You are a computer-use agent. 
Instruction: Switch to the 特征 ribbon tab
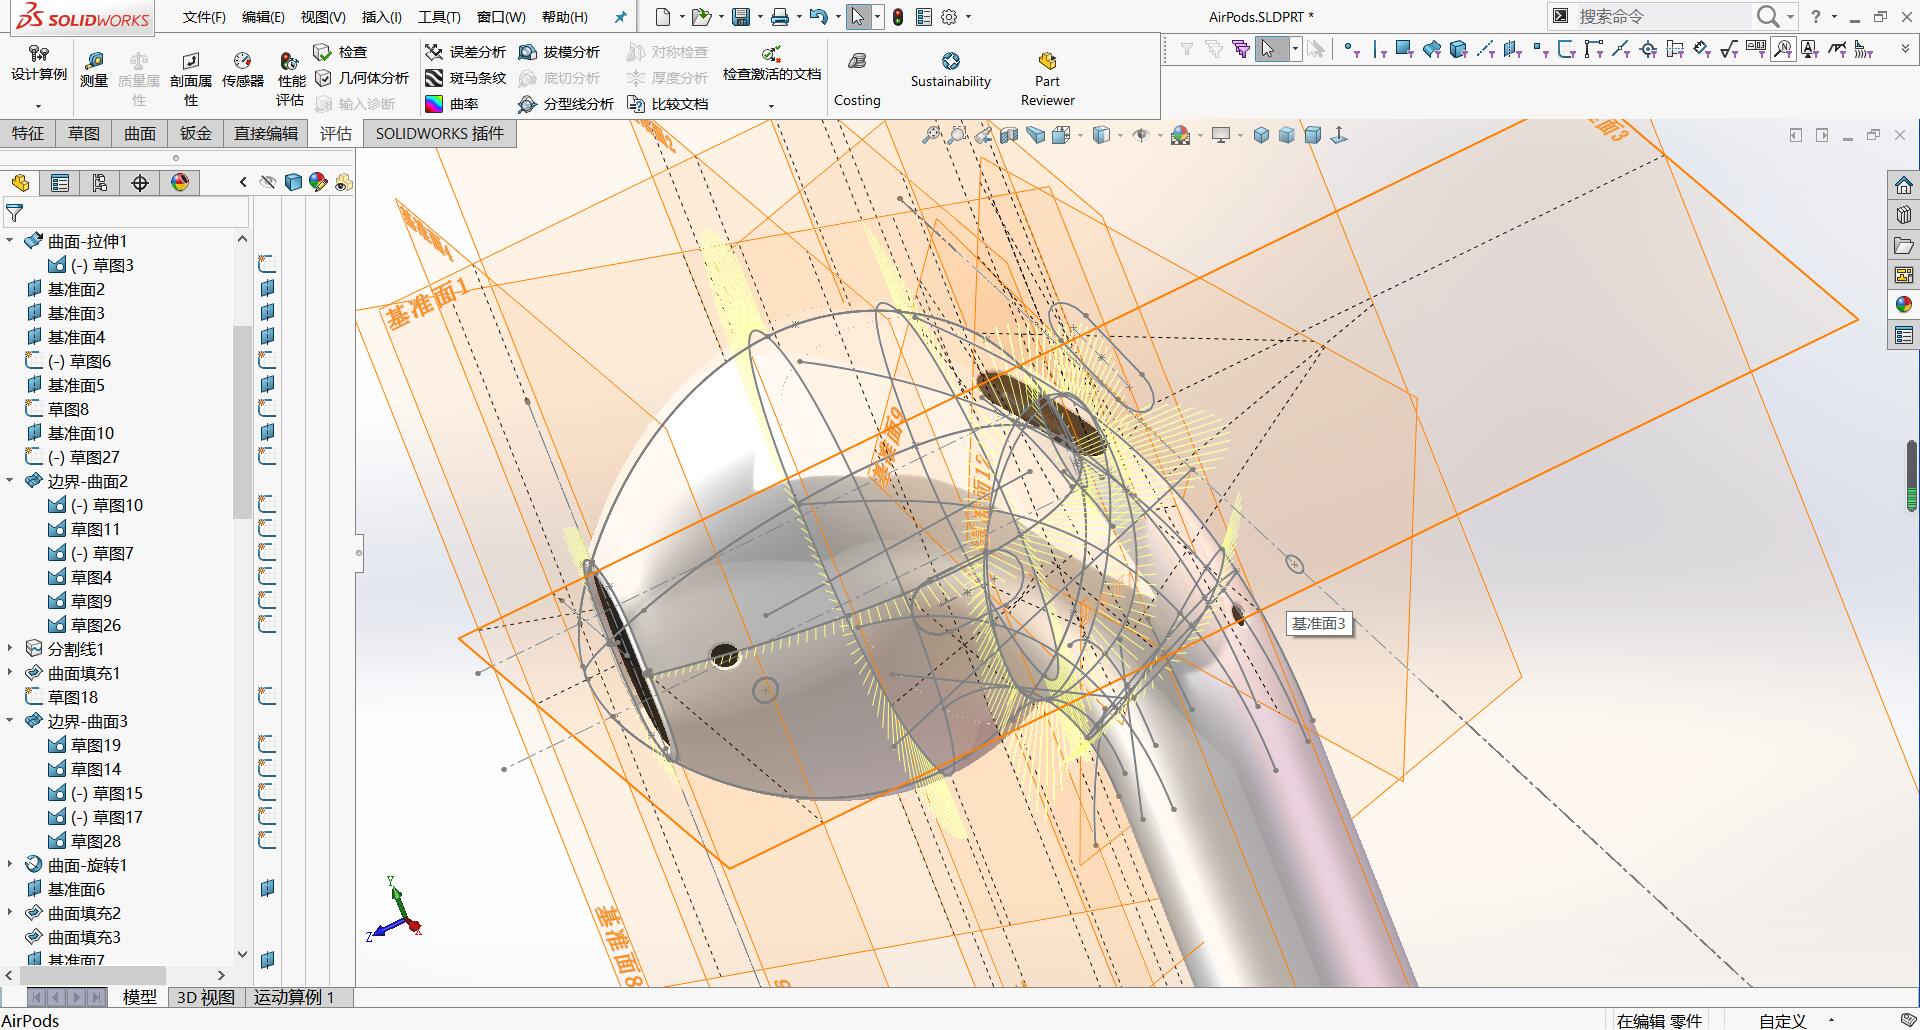[x=28, y=134]
